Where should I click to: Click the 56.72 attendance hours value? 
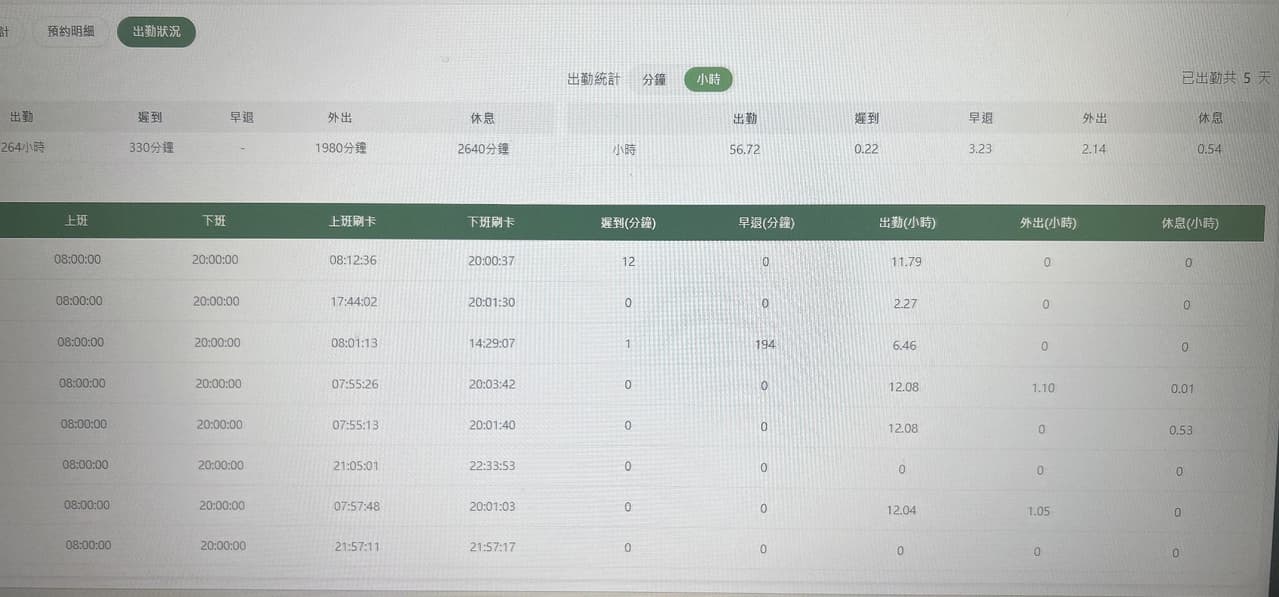click(745, 149)
